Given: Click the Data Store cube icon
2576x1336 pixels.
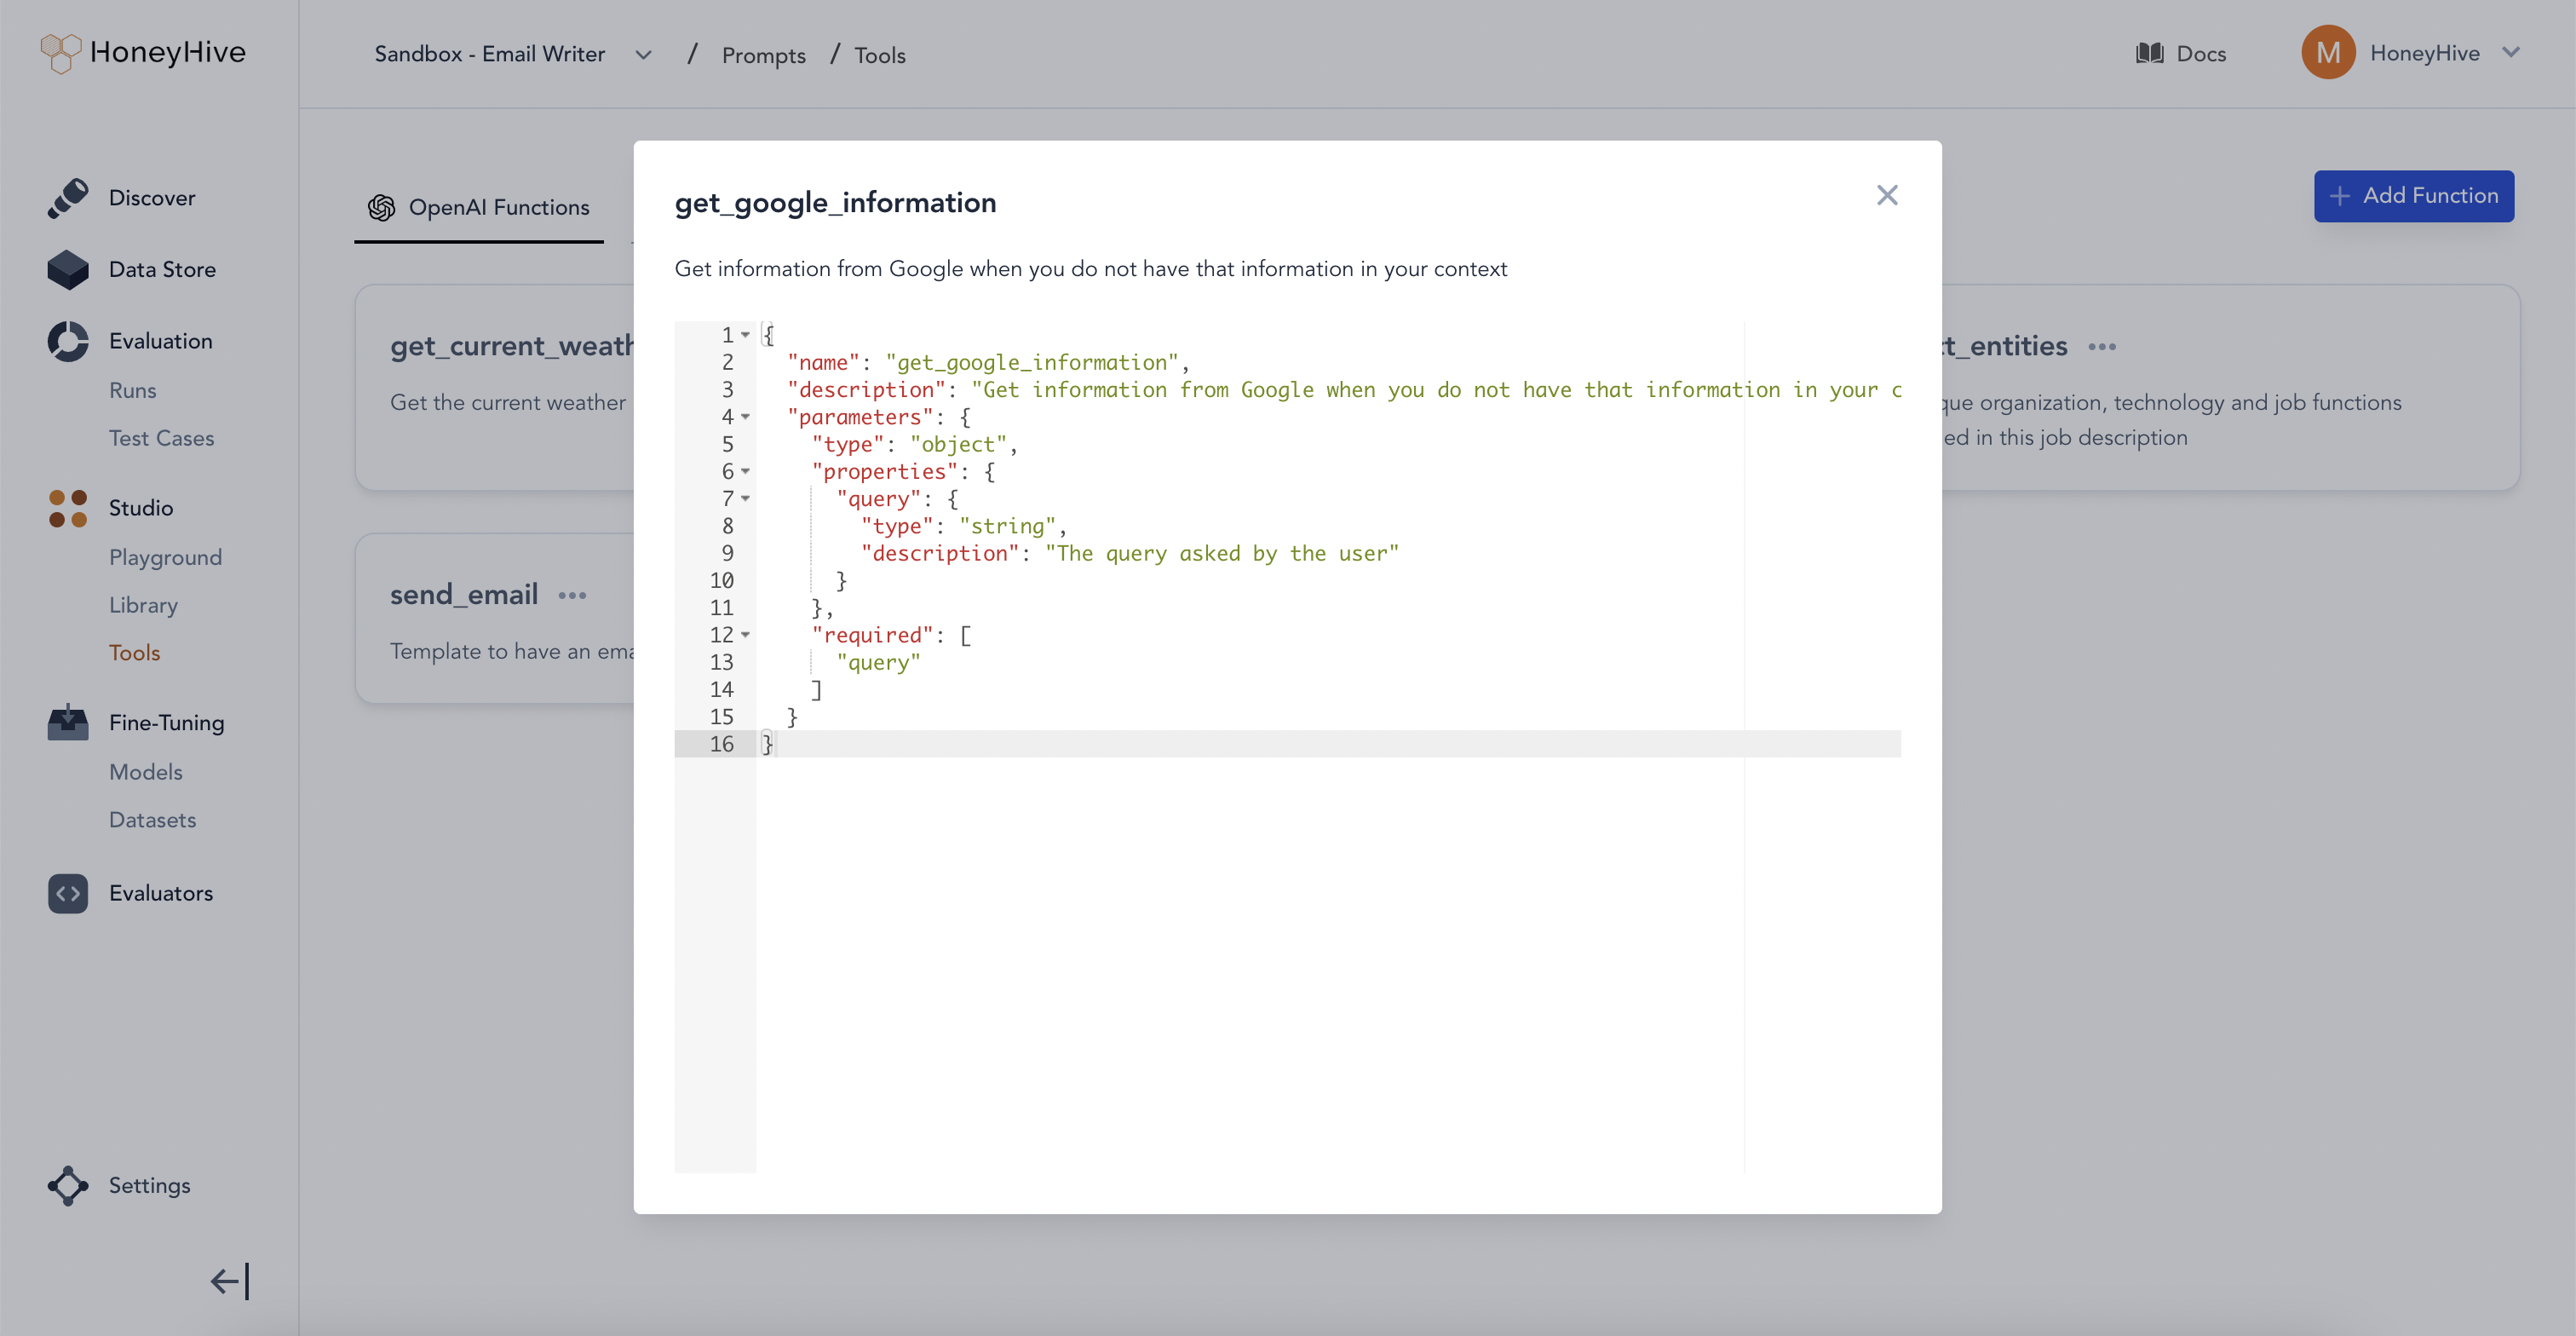Looking at the screenshot, I should 68,270.
